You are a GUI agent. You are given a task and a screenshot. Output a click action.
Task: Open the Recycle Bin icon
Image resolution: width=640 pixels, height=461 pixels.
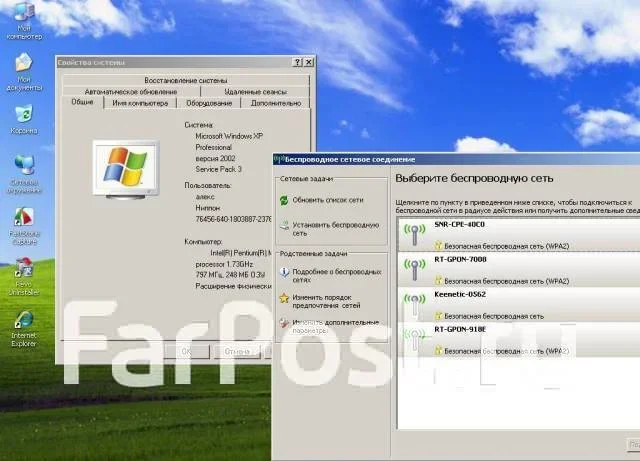(x=24, y=120)
